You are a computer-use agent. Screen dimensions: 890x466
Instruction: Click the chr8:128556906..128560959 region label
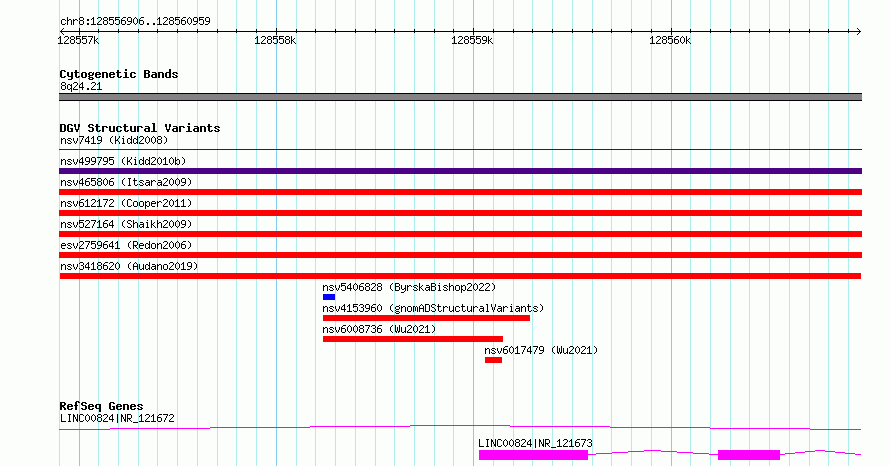135,21
